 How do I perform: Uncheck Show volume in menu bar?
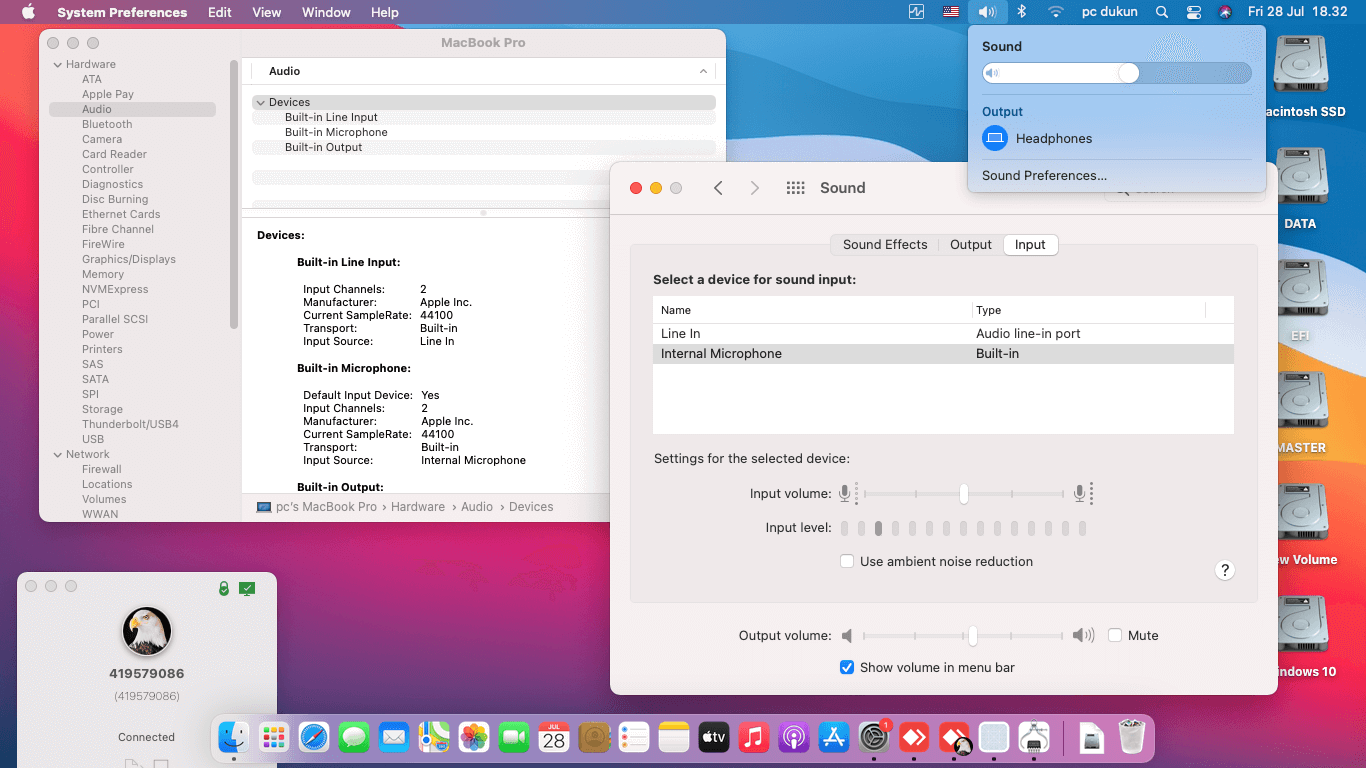coord(847,668)
